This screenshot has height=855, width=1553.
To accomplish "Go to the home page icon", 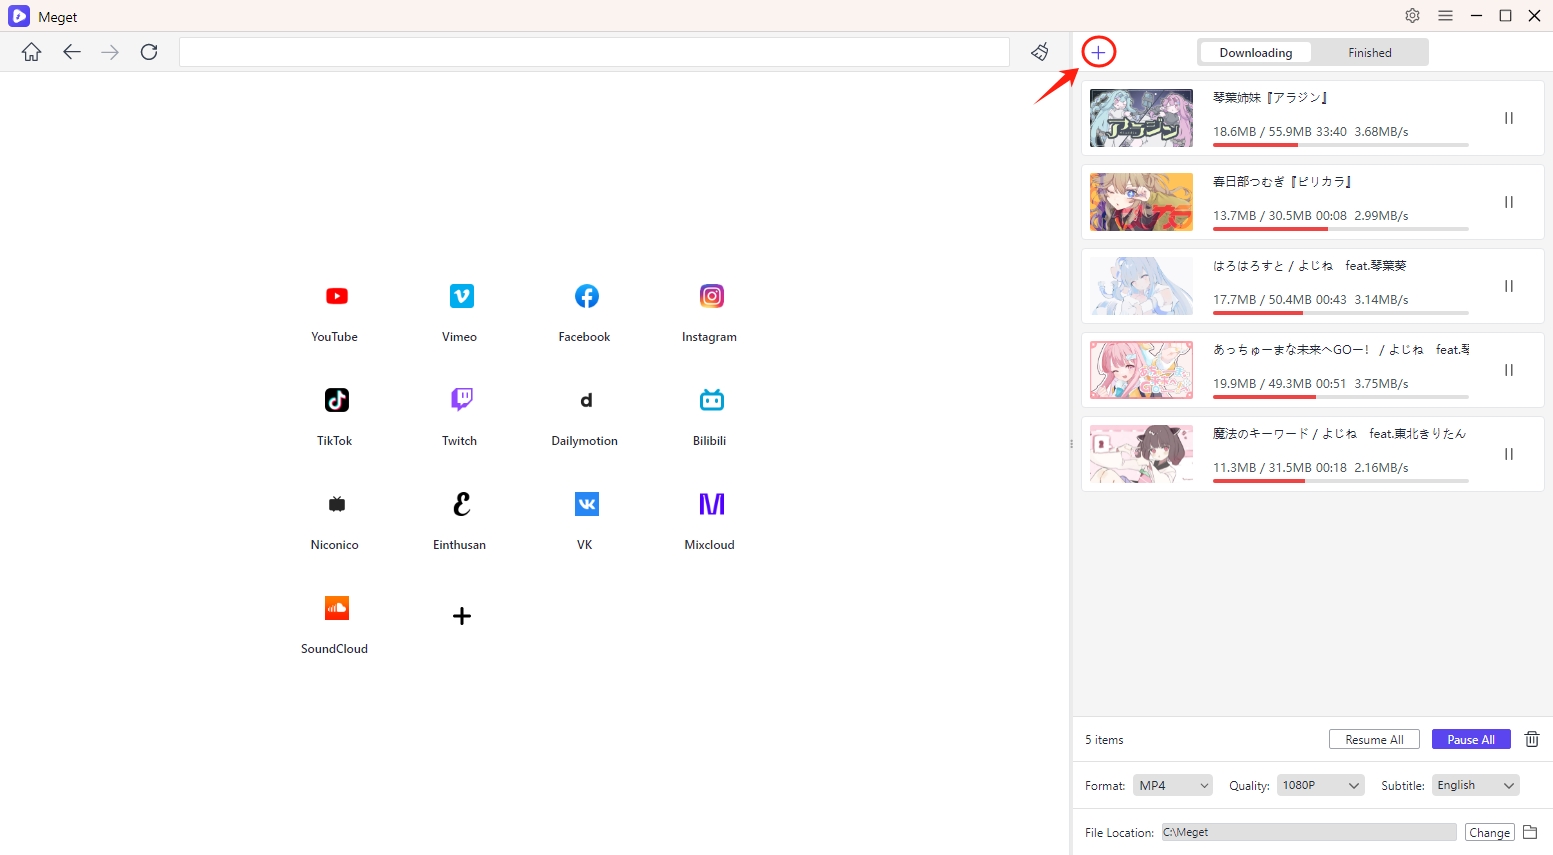I will pyautogui.click(x=32, y=52).
